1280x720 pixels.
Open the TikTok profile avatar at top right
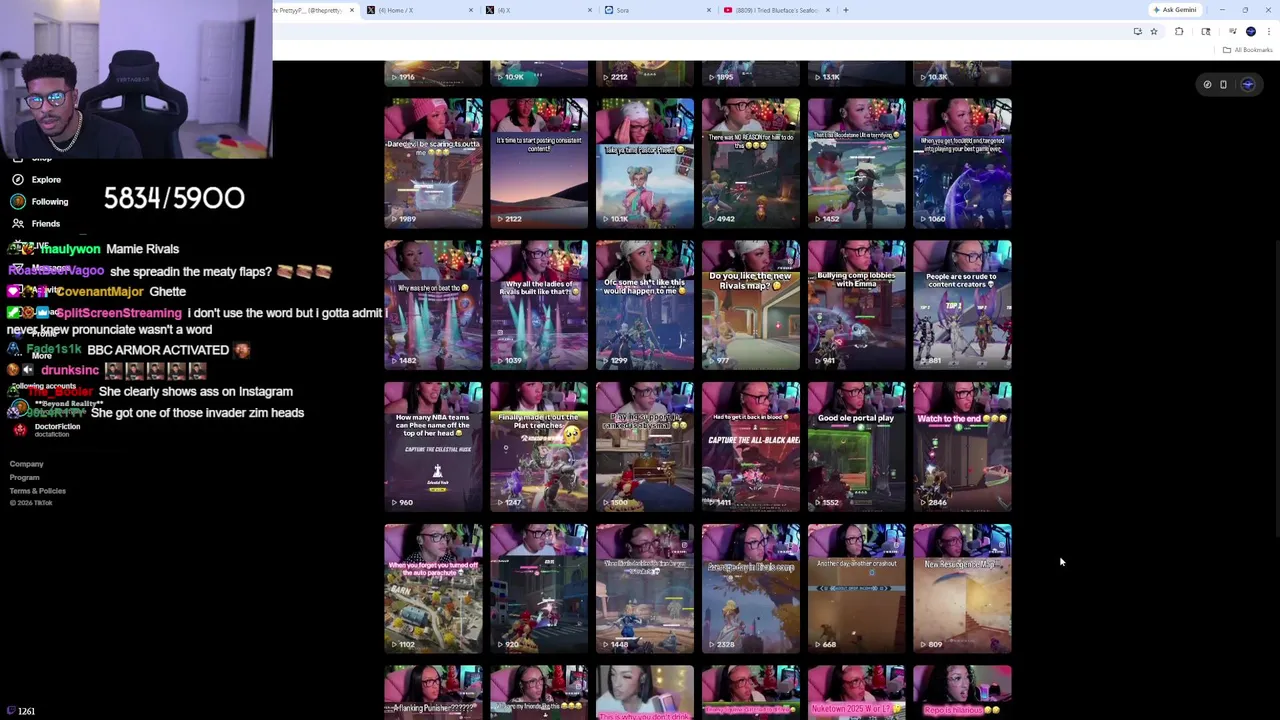pyautogui.click(x=1247, y=85)
